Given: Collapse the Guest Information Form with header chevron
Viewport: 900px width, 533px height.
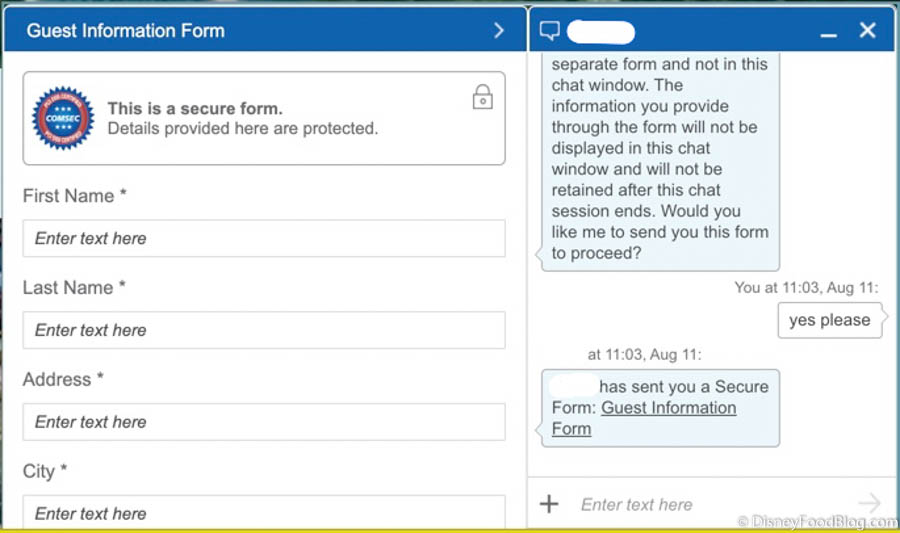Looking at the screenshot, I should [x=499, y=31].
